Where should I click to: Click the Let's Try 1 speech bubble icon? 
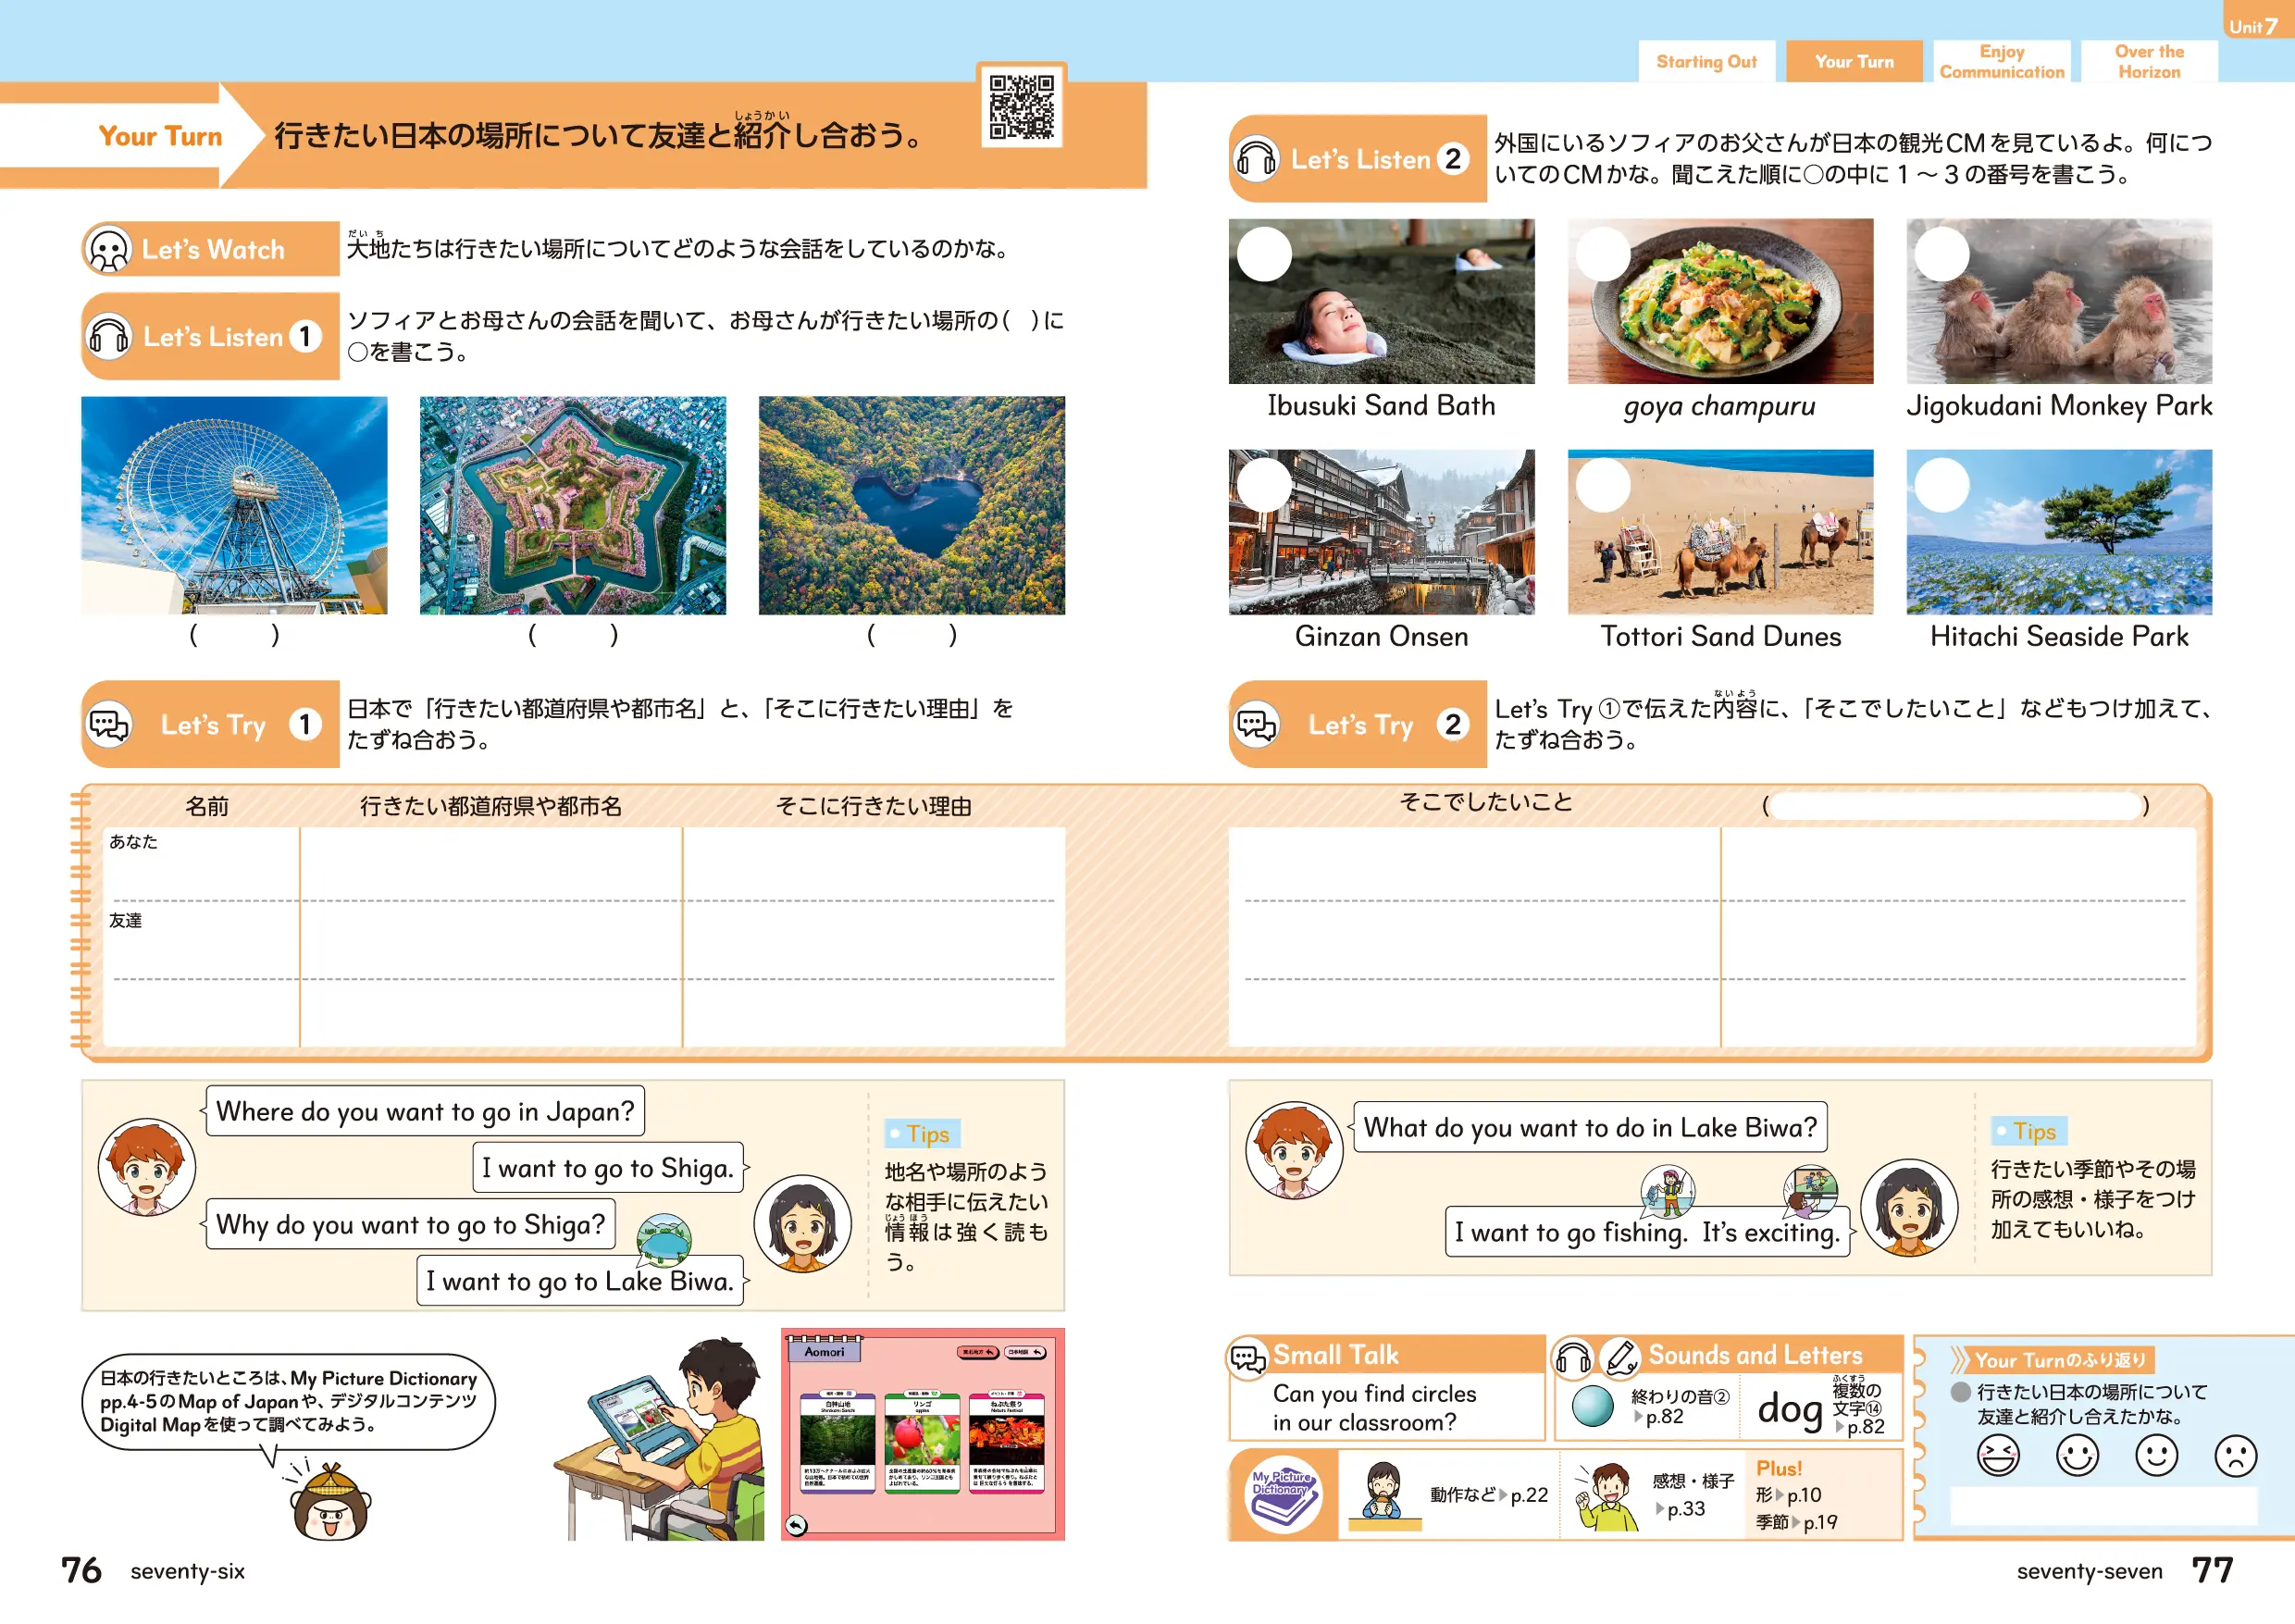[108, 724]
